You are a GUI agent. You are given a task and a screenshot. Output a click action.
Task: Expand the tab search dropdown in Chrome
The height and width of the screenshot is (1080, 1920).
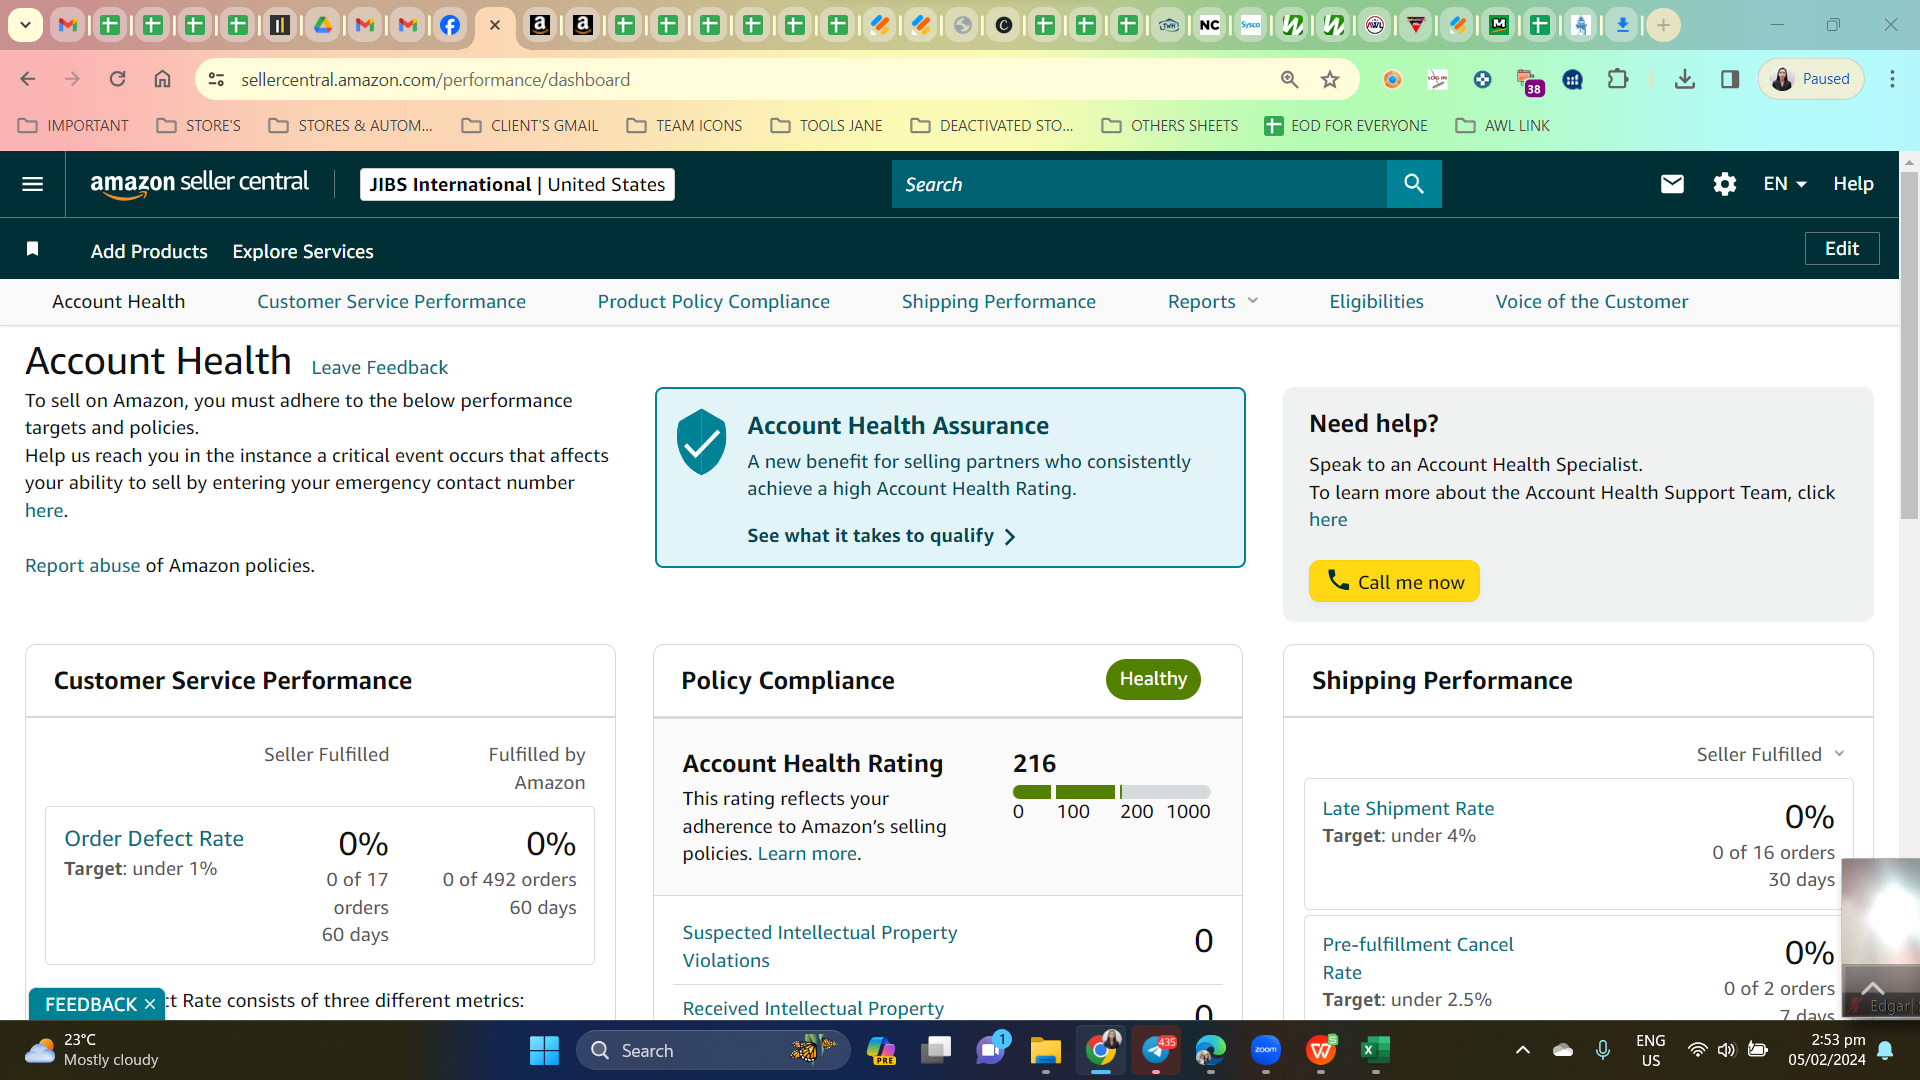pyautogui.click(x=25, y=25)
